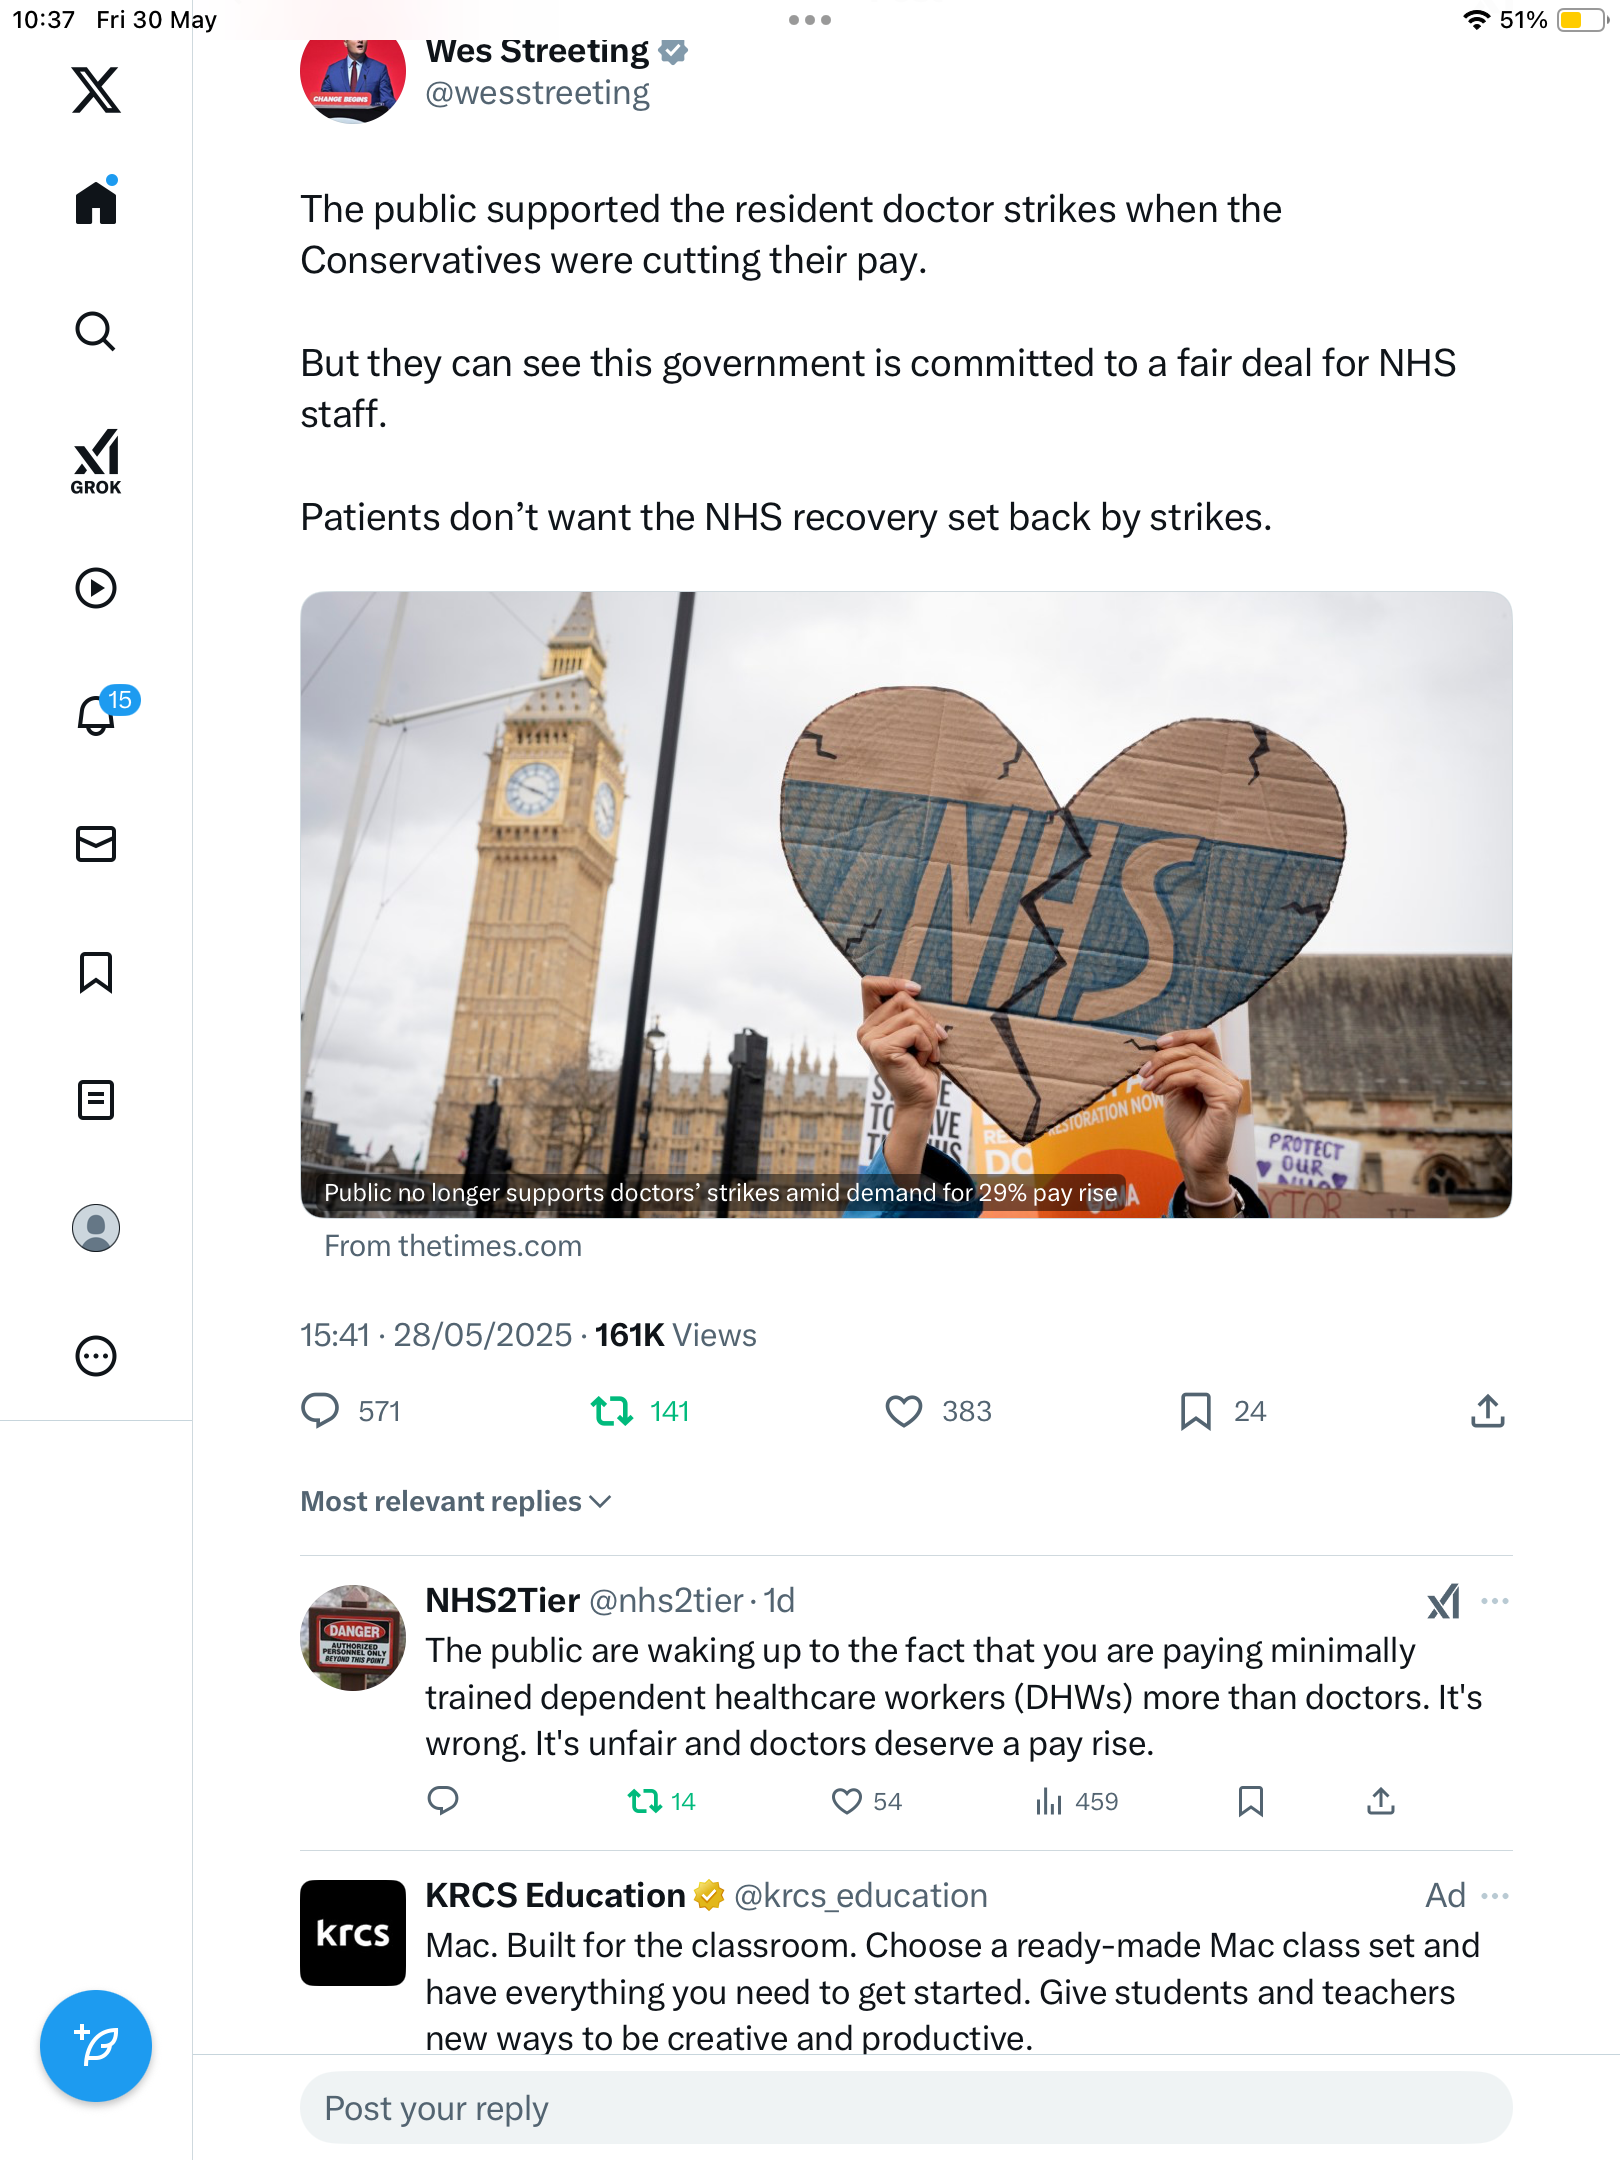Expand the Most relevant replies sort dropdown
This screenshot has width=1620, height=2160.
pos(455,1501)
